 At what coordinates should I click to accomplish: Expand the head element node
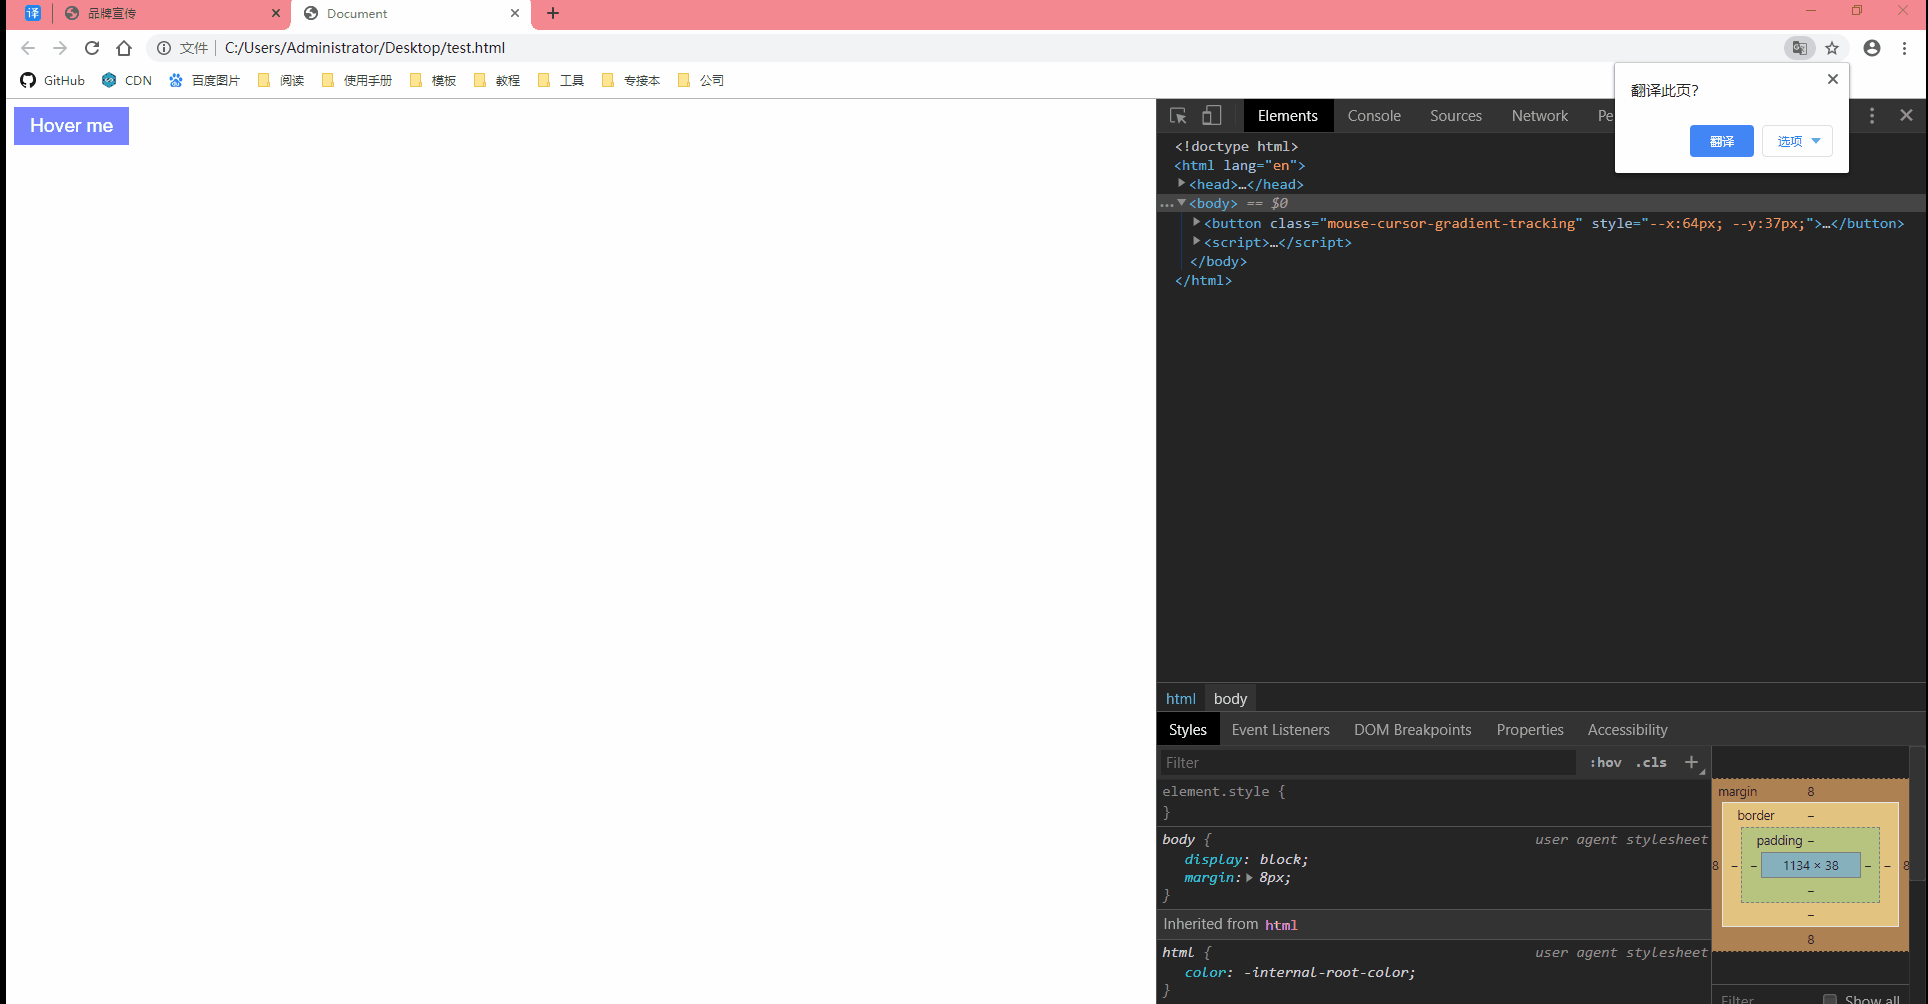[1182, 184]
